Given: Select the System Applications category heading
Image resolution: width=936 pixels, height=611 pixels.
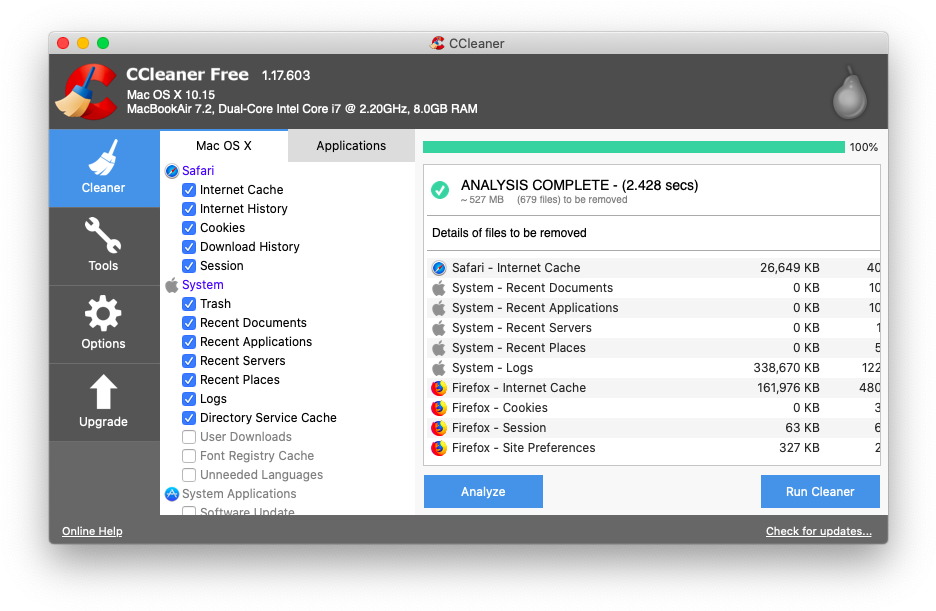Looking at the screenshot, I should [x=239, y=494].
